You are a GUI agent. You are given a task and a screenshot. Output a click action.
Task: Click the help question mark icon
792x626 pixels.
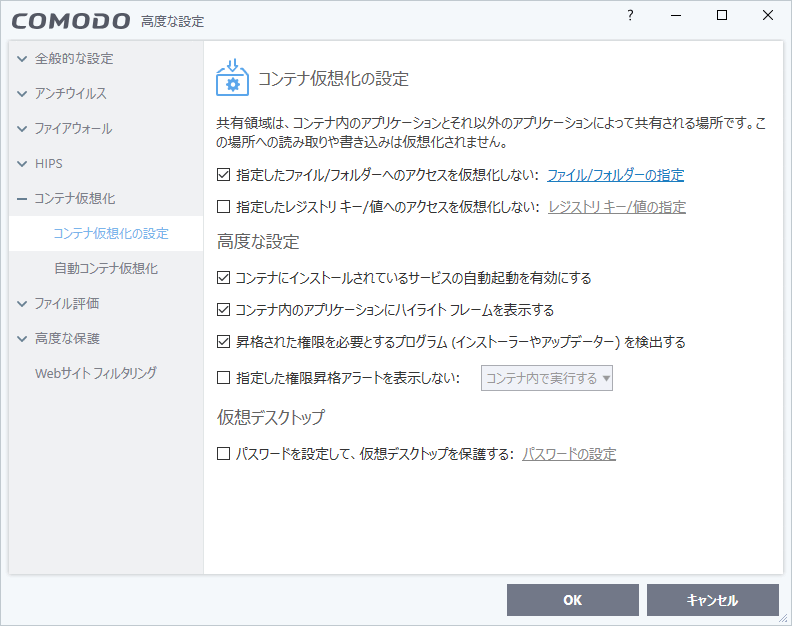(x=630, y=16)
